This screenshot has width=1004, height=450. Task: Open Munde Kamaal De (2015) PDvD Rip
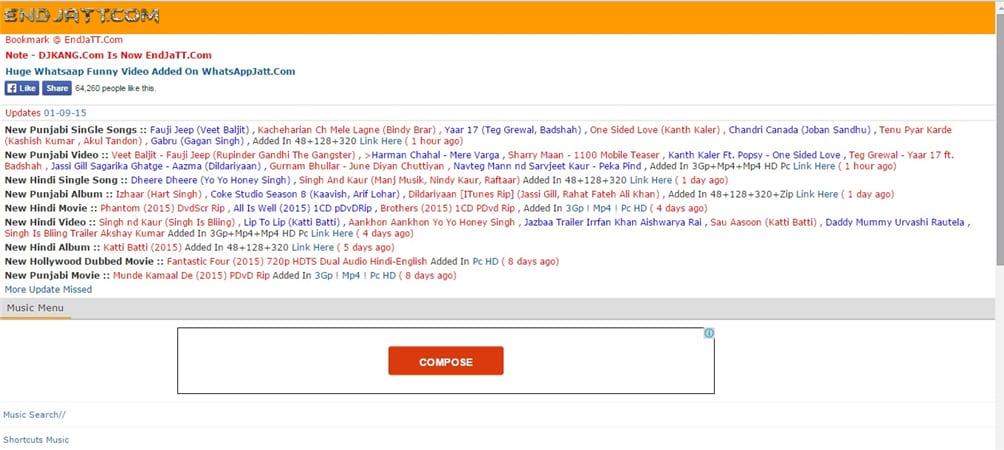click(191, 276)
